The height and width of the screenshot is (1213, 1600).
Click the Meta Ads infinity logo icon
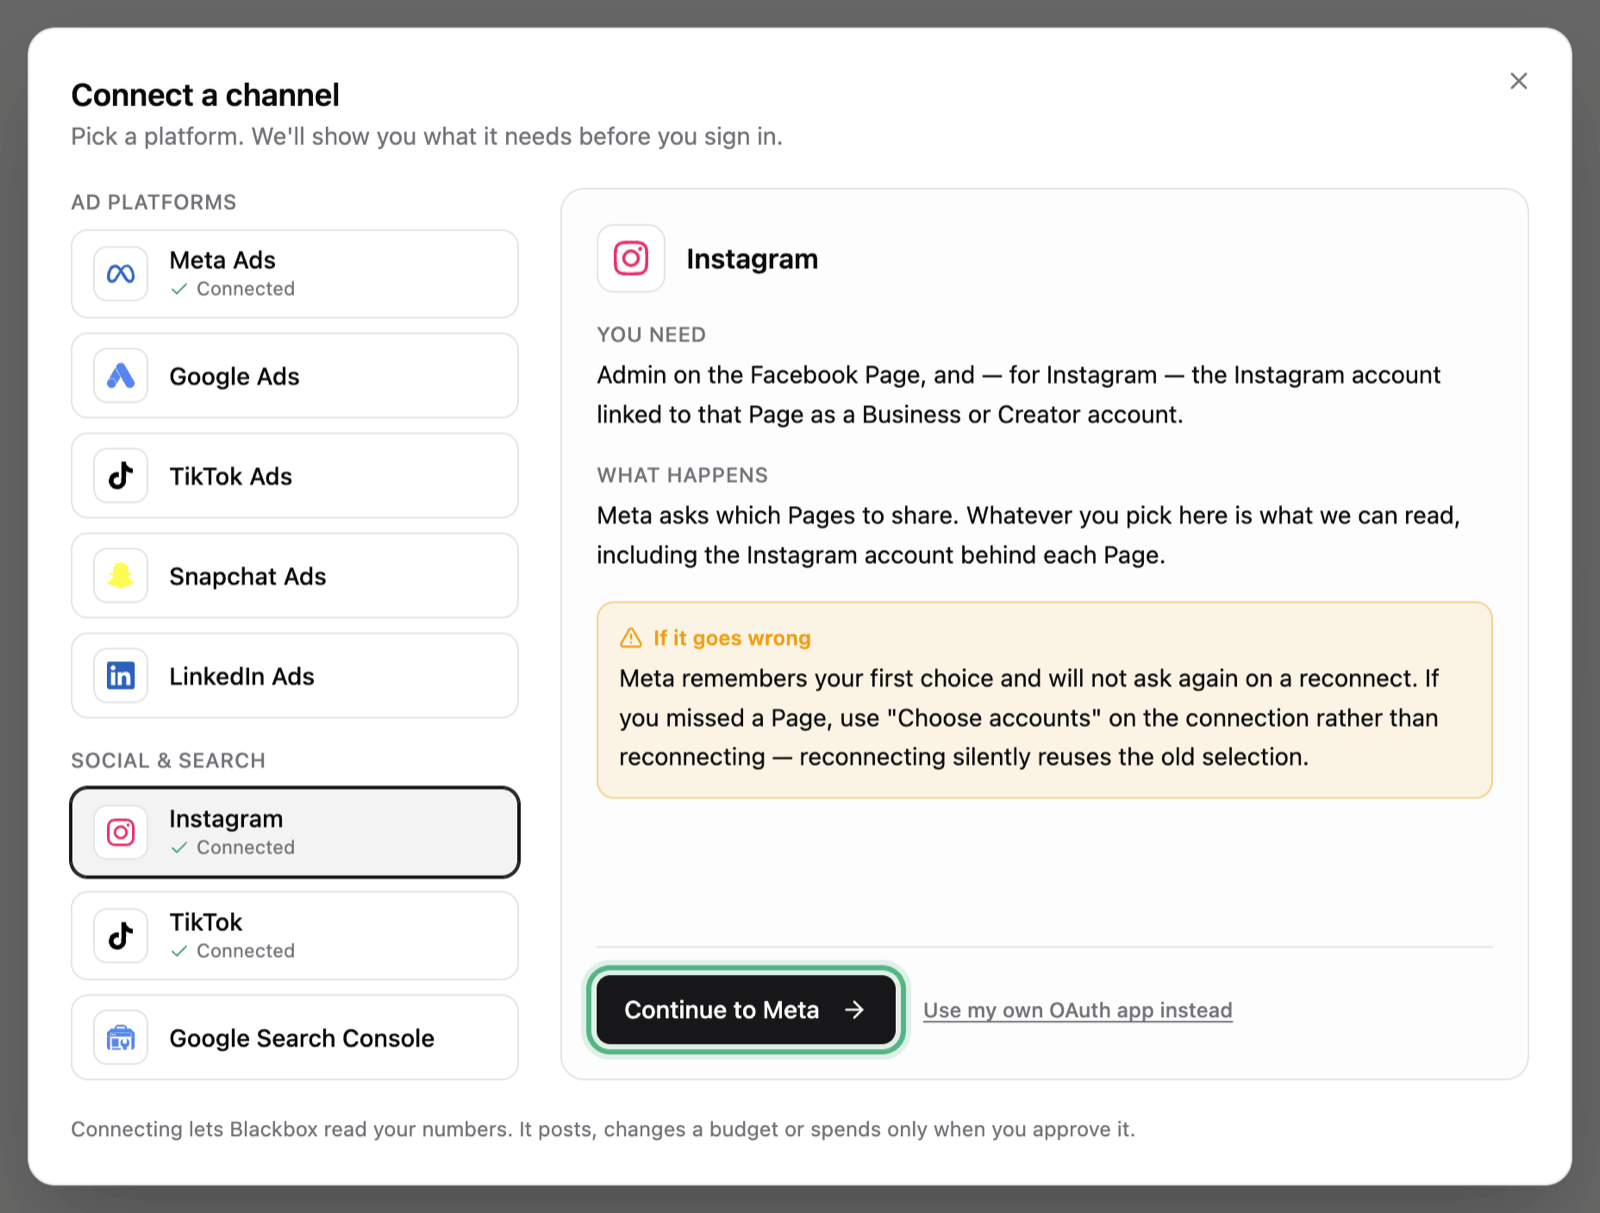coord(121,274)
